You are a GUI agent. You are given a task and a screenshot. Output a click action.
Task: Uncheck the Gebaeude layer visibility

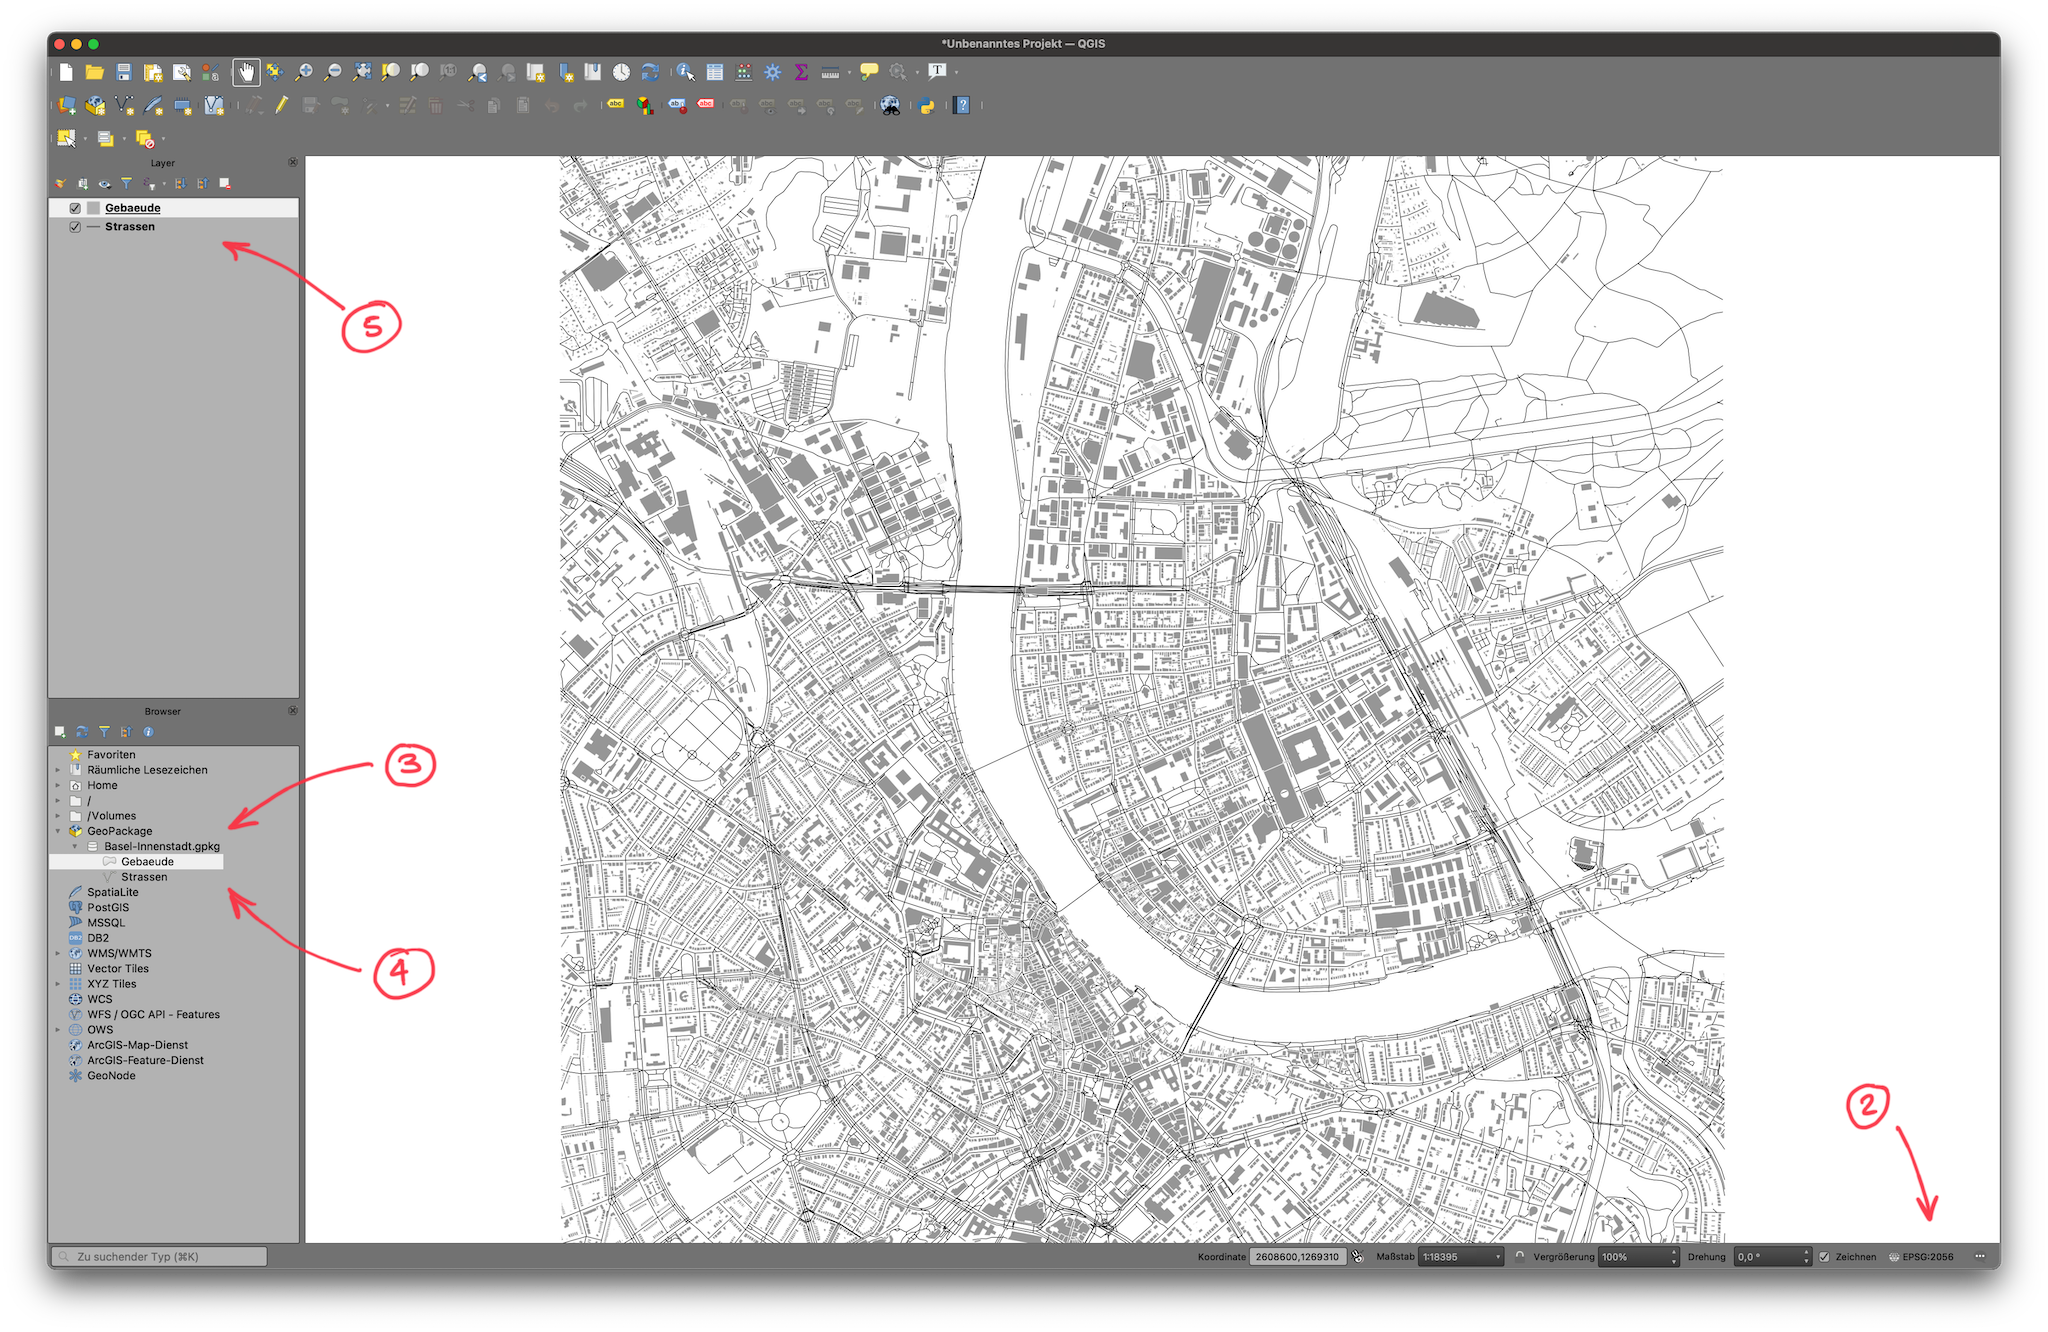click(x=75, y=208)
